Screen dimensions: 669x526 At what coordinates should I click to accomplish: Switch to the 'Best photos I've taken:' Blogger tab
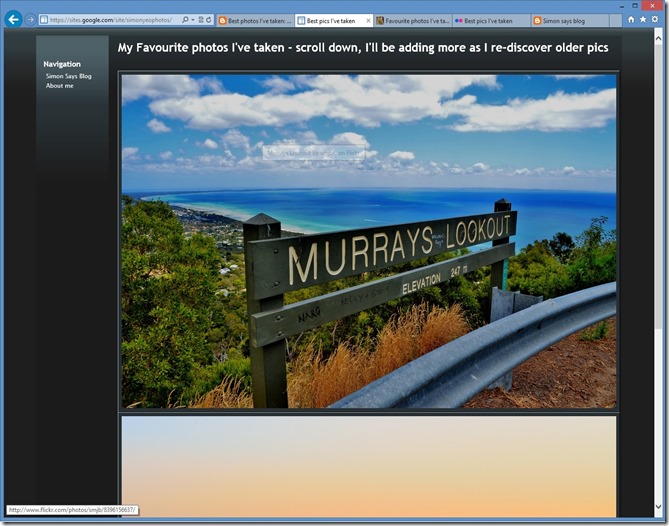tap(255, 20)
